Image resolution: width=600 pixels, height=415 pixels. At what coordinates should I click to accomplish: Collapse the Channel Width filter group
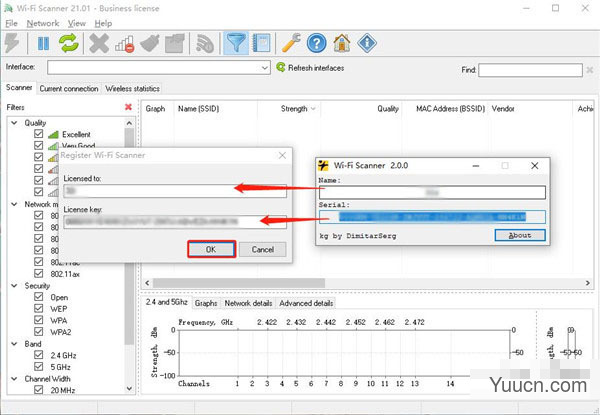[x=15, y=379]
